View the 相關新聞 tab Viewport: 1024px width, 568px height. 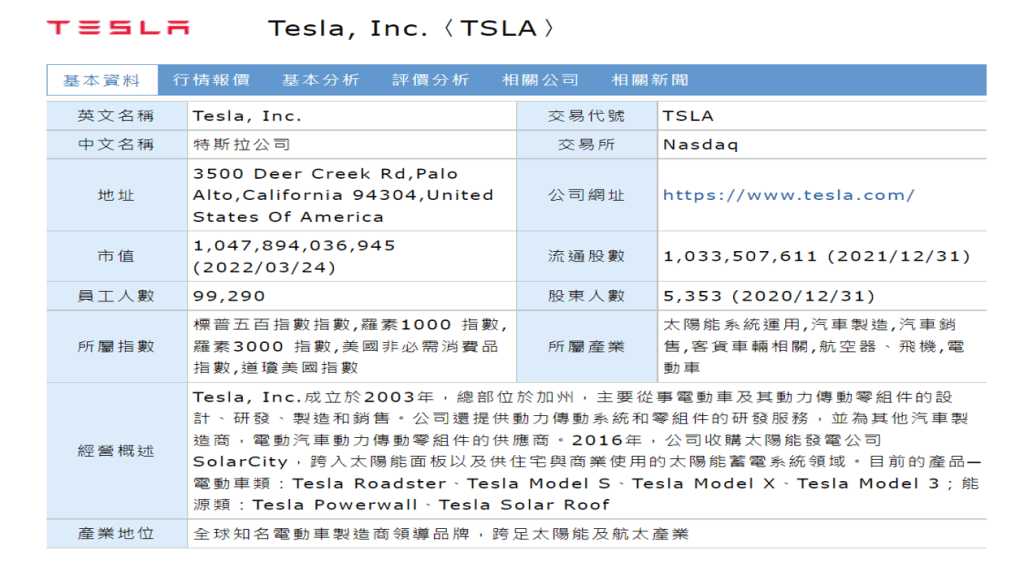(650, 80)
